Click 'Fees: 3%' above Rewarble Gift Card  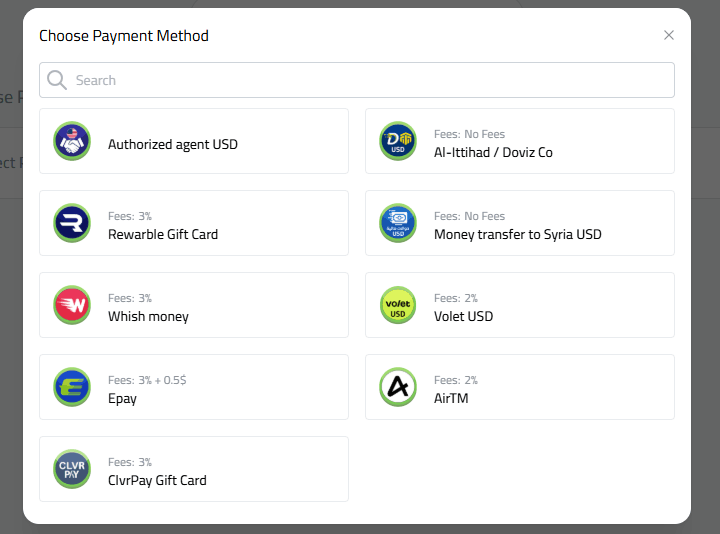pyautogui.click(x=130, y=216)
